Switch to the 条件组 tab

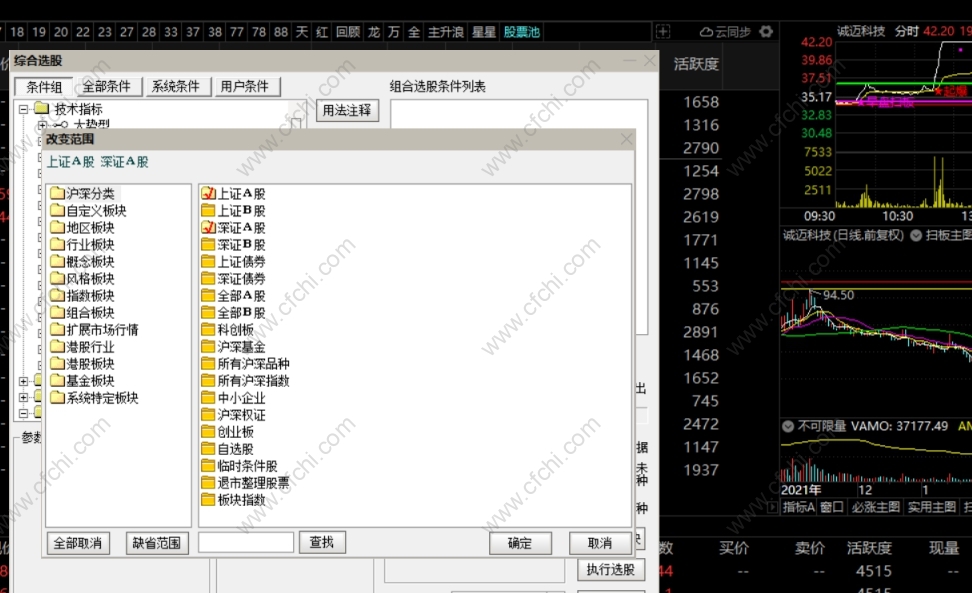43,87
